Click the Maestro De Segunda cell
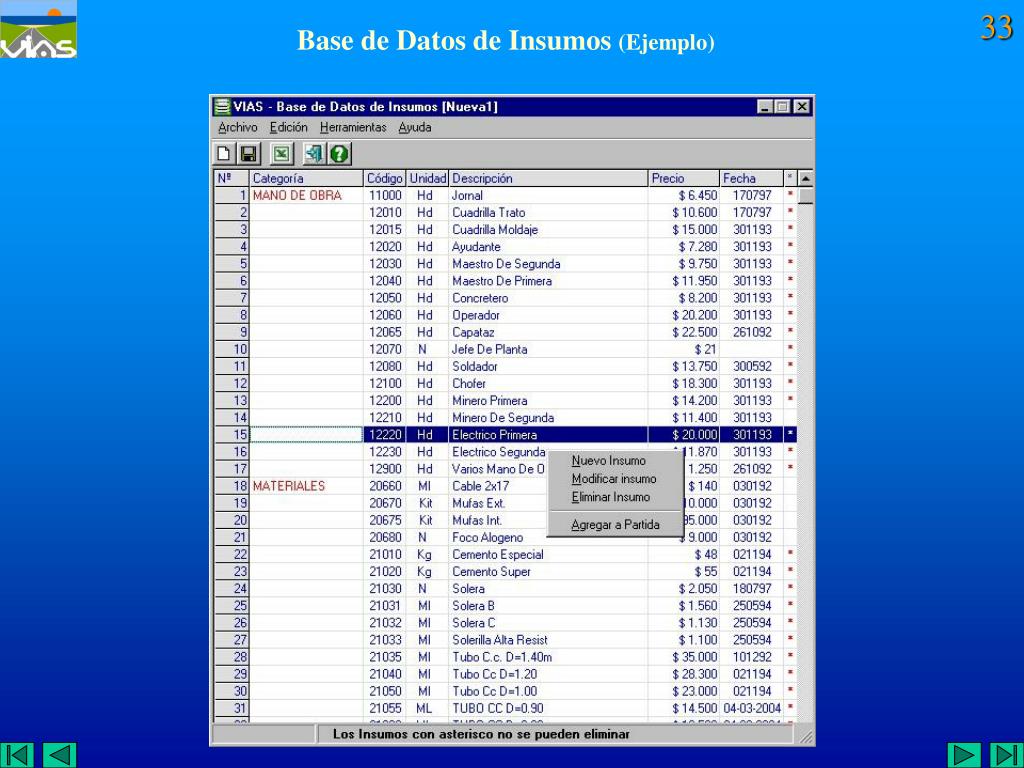Viewport: 1024px width, 768px height. tap(548, 264)
